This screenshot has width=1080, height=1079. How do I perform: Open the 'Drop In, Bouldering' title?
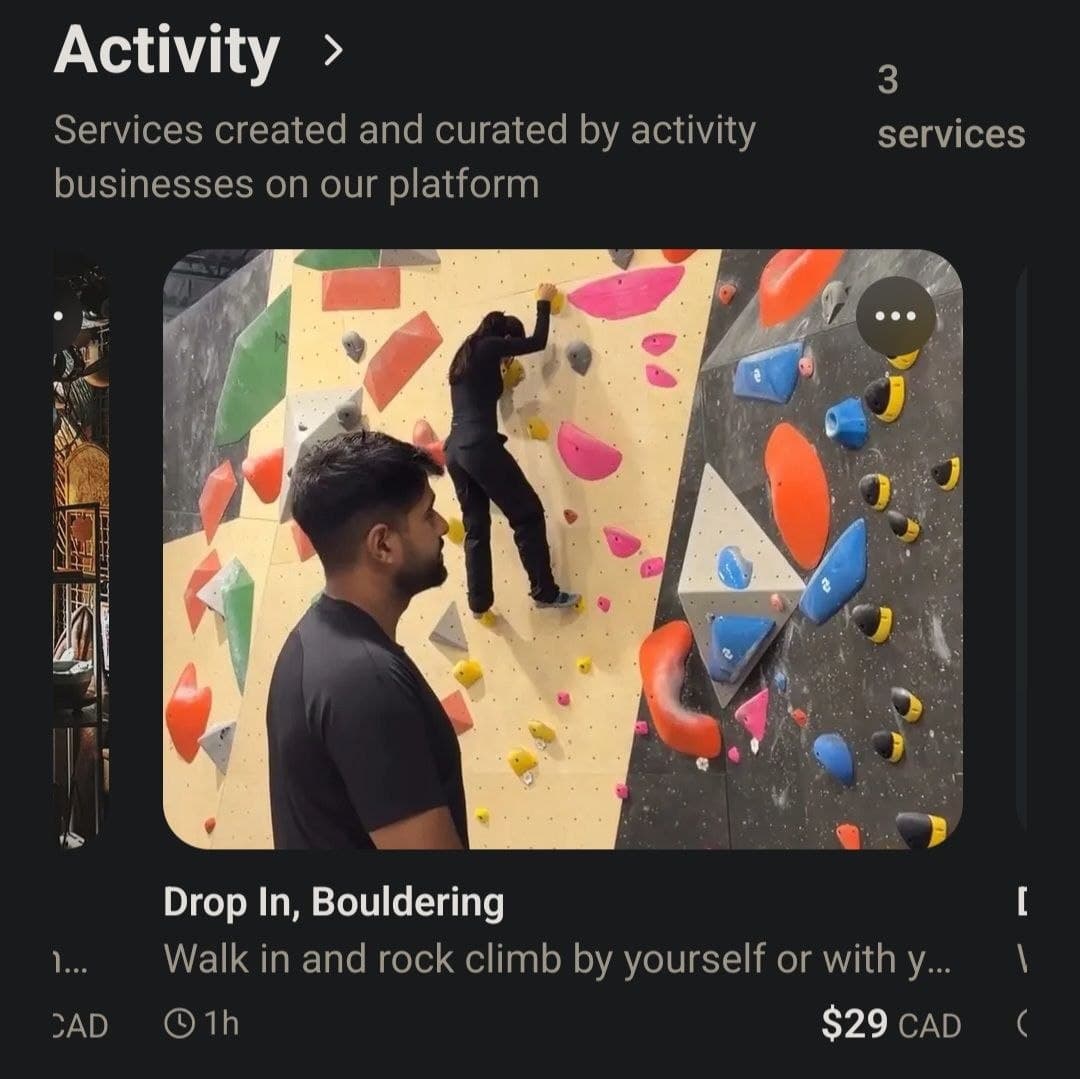click(334, 903)
